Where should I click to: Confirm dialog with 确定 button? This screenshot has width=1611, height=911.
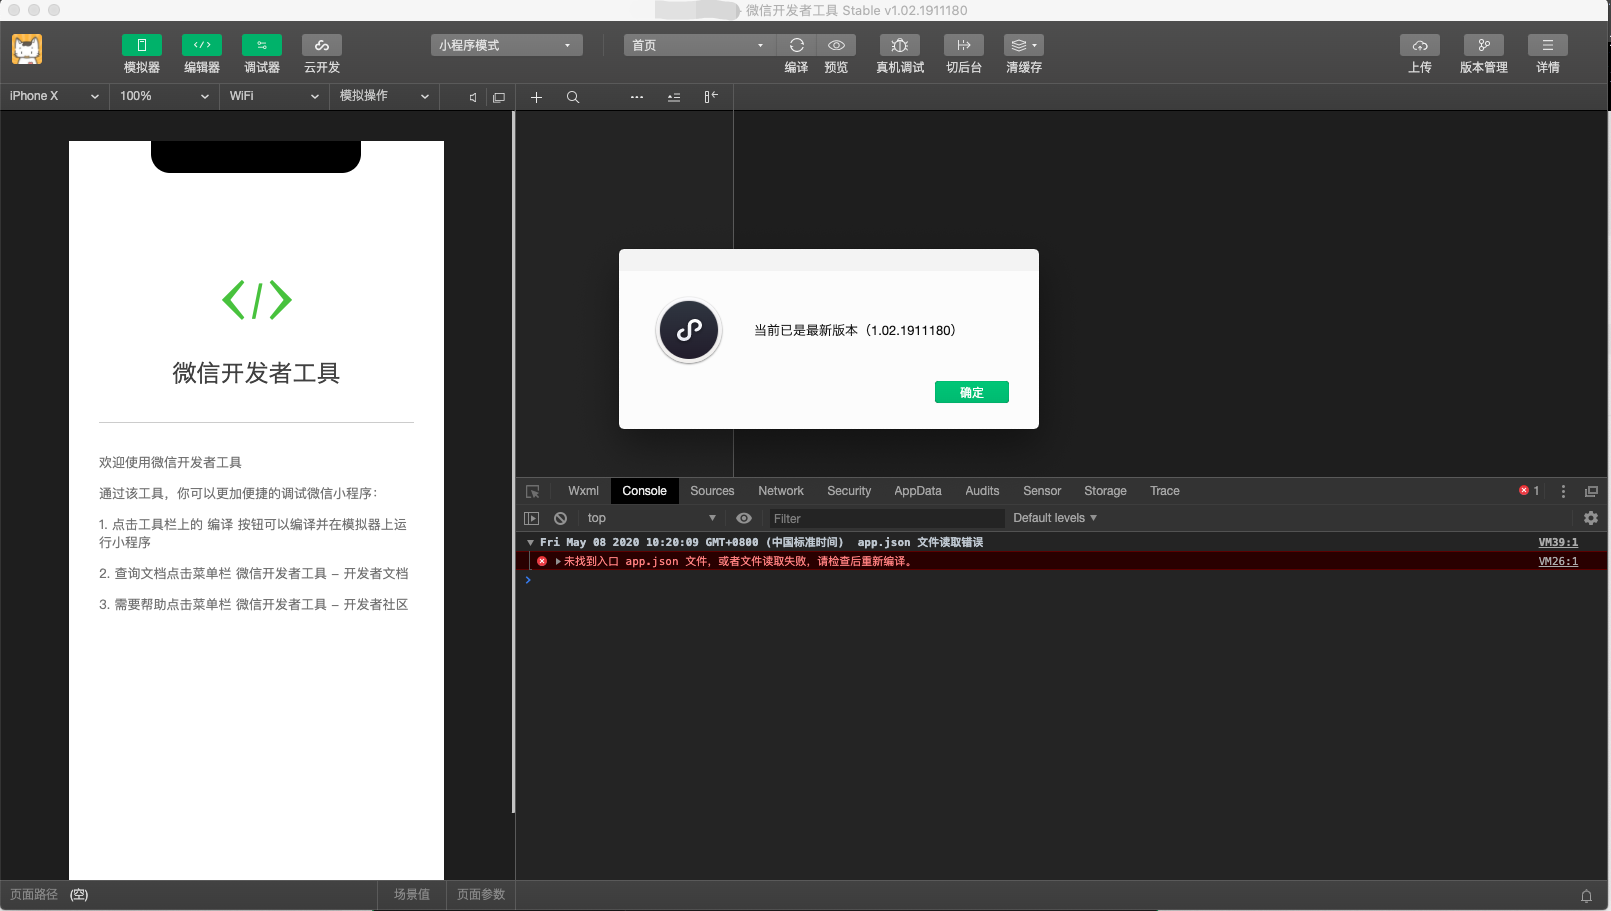click(x=972, y=392)
